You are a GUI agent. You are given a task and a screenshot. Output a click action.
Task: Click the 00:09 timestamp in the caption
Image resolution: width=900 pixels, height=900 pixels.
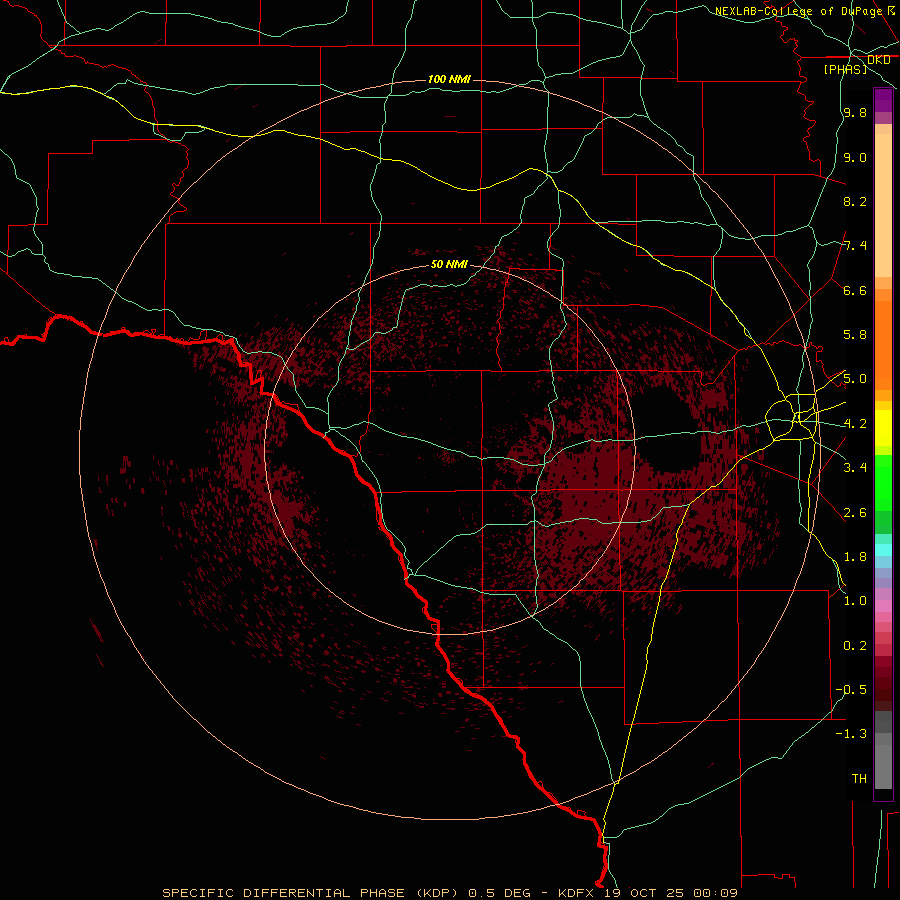715,893
